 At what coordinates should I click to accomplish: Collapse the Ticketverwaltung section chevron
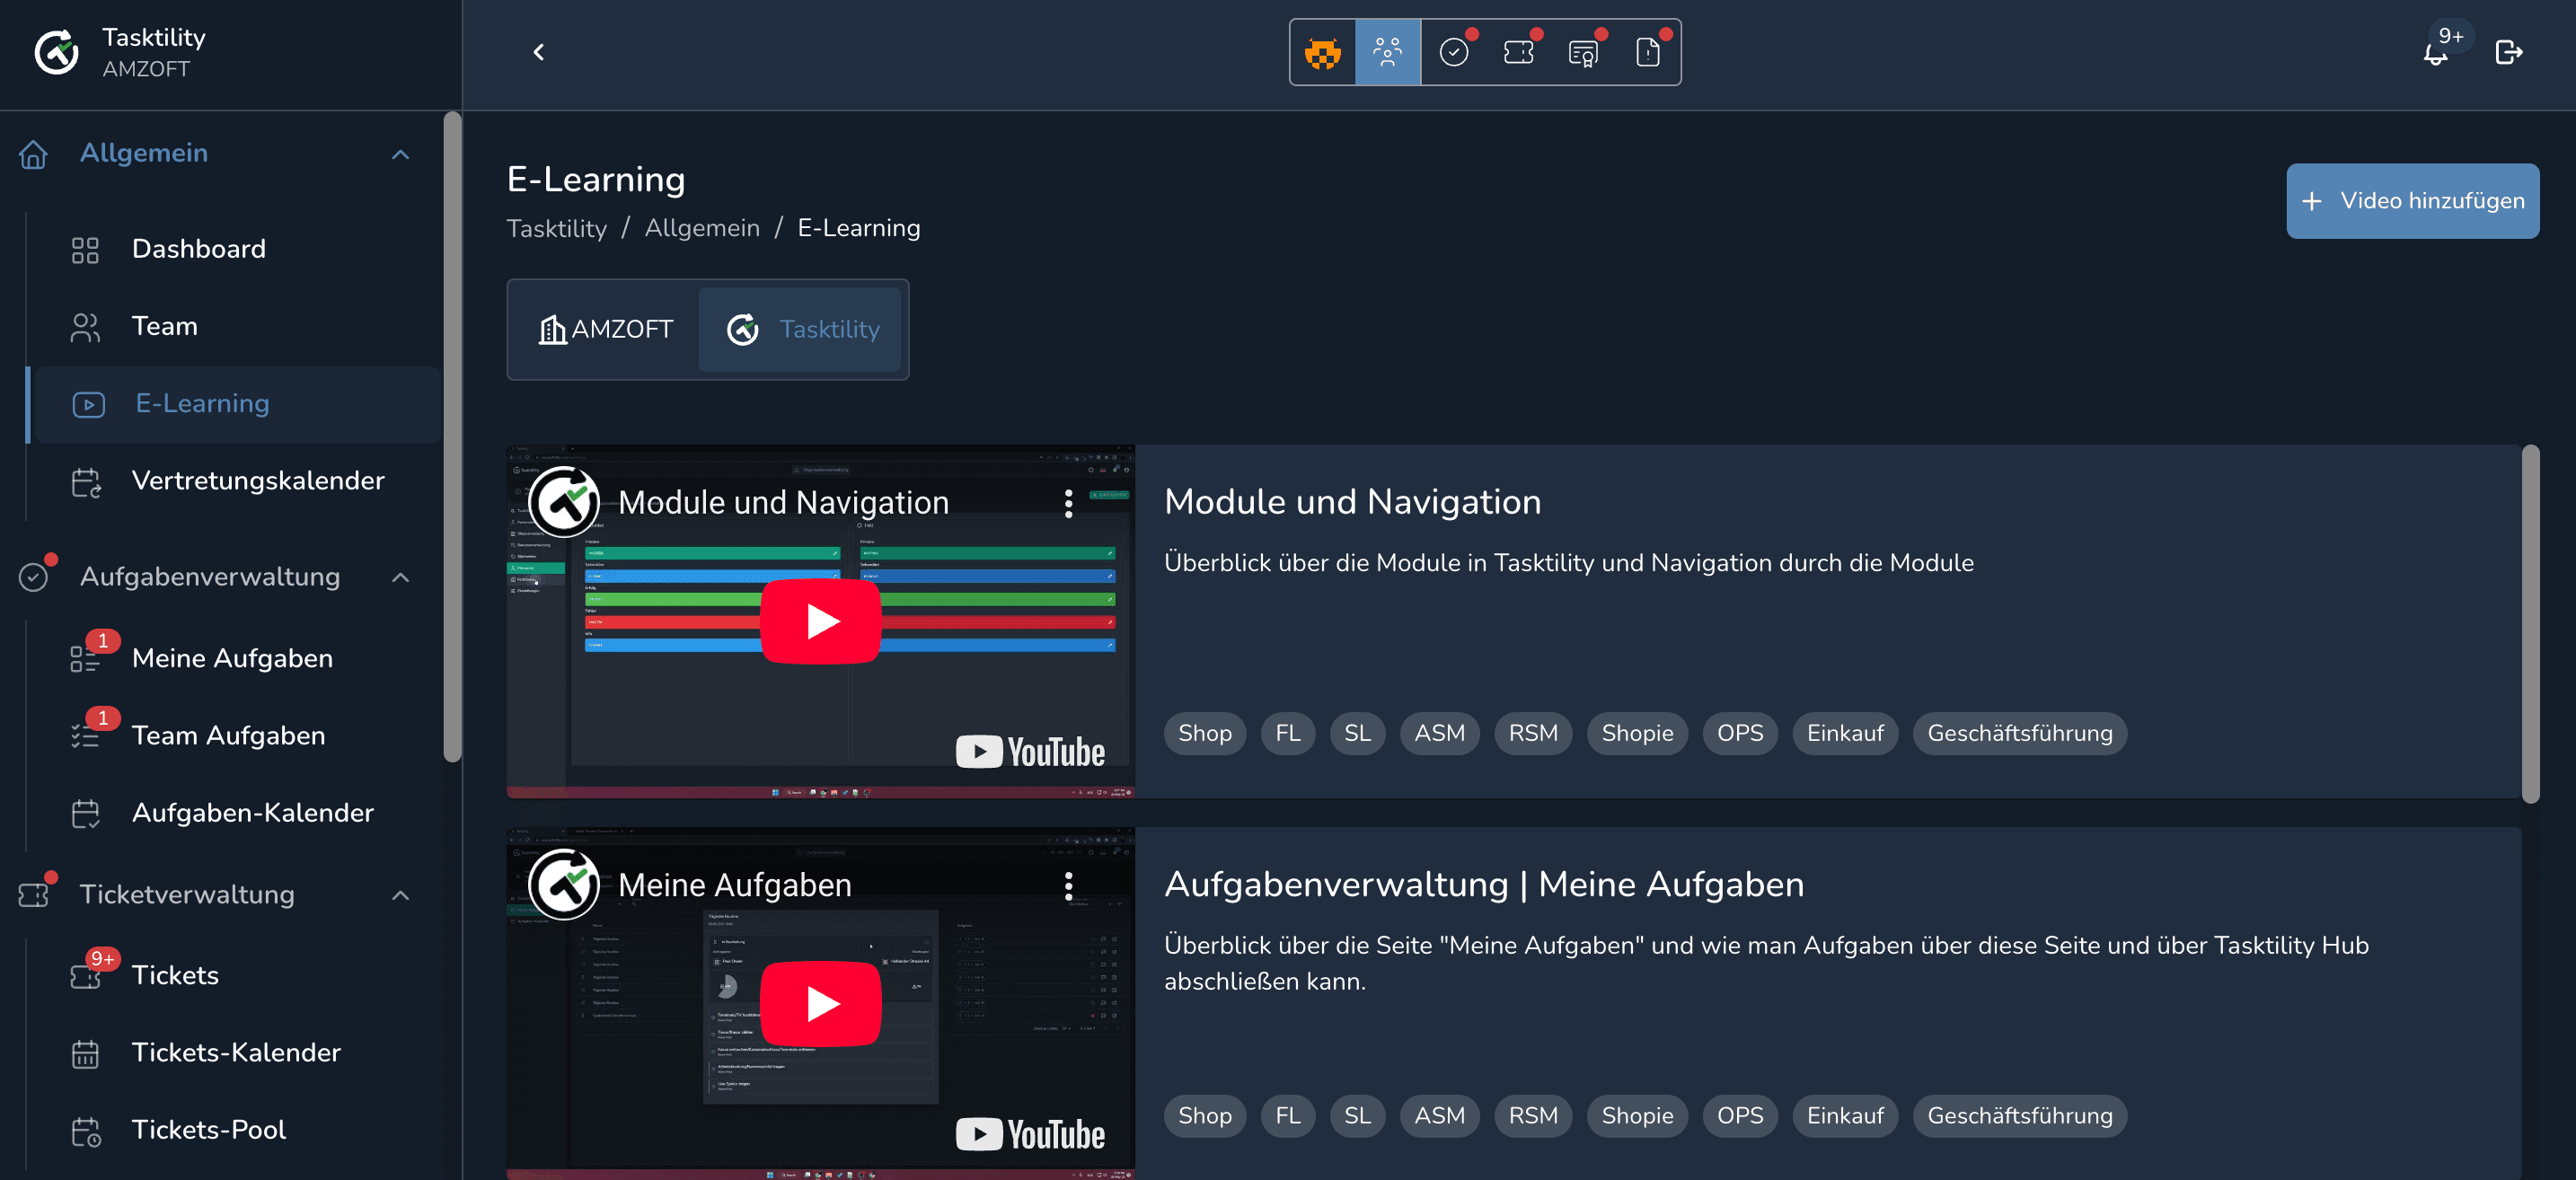coord(400,895)
